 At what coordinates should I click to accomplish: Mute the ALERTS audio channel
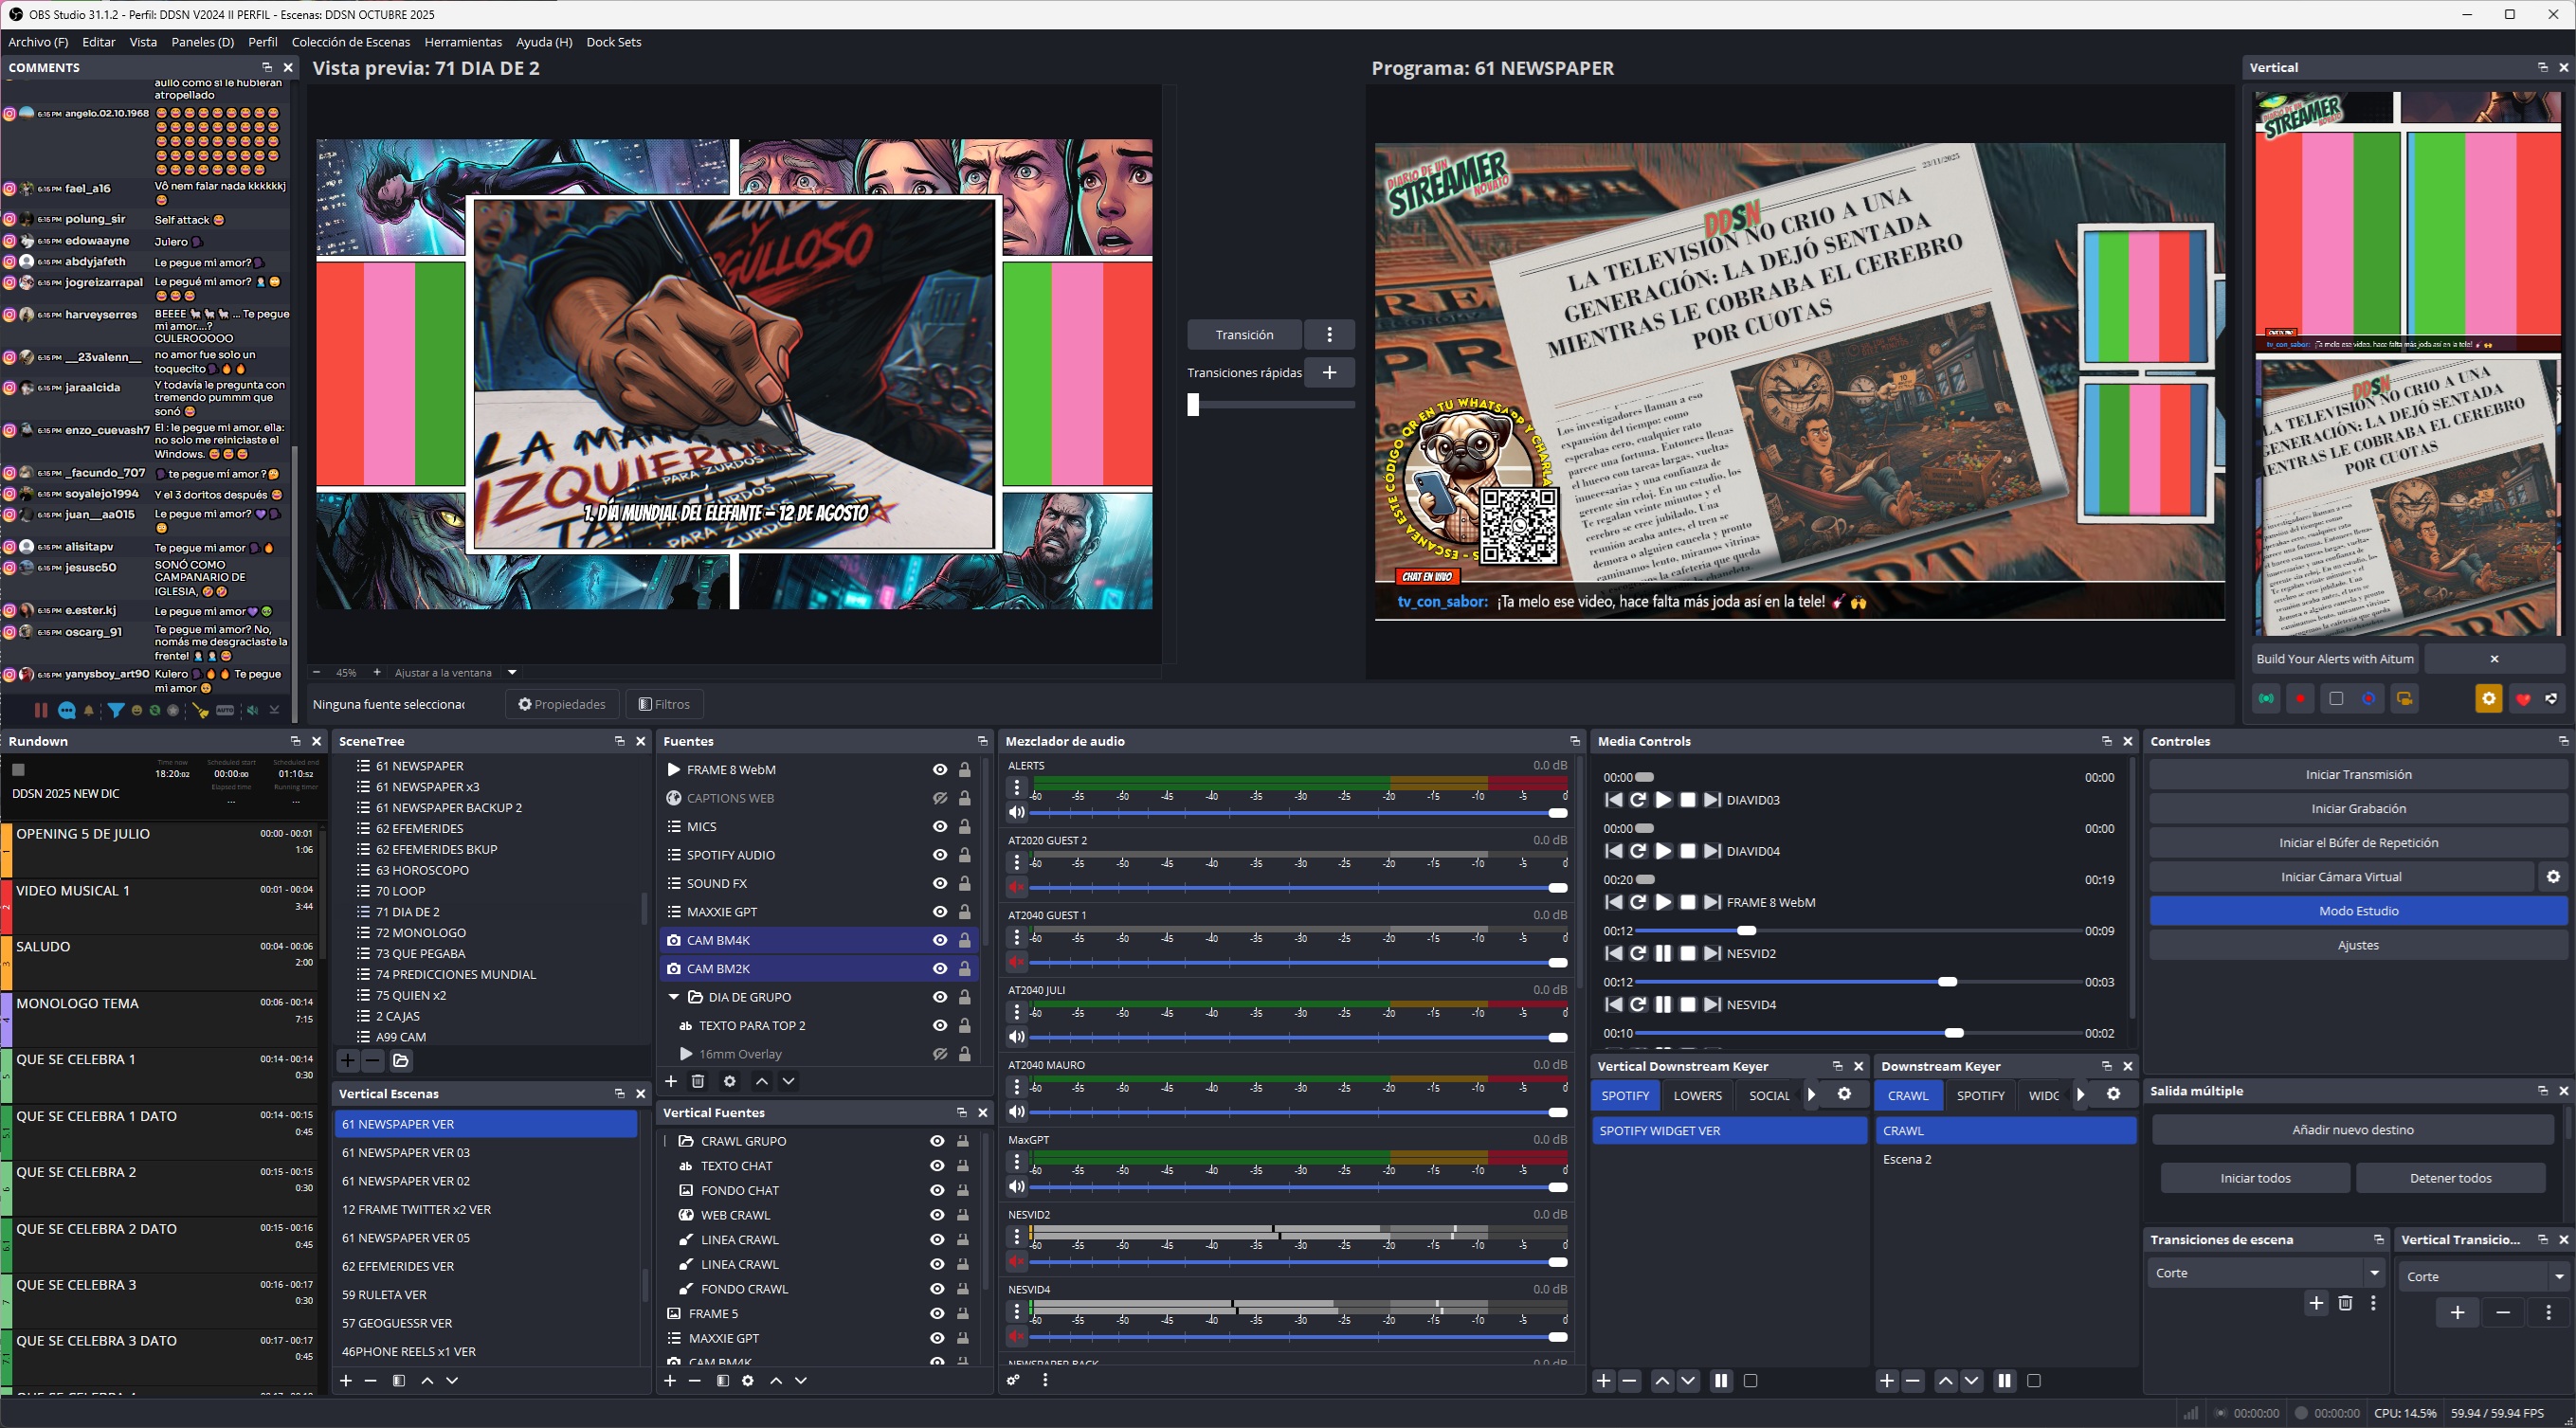point(1016,812)
